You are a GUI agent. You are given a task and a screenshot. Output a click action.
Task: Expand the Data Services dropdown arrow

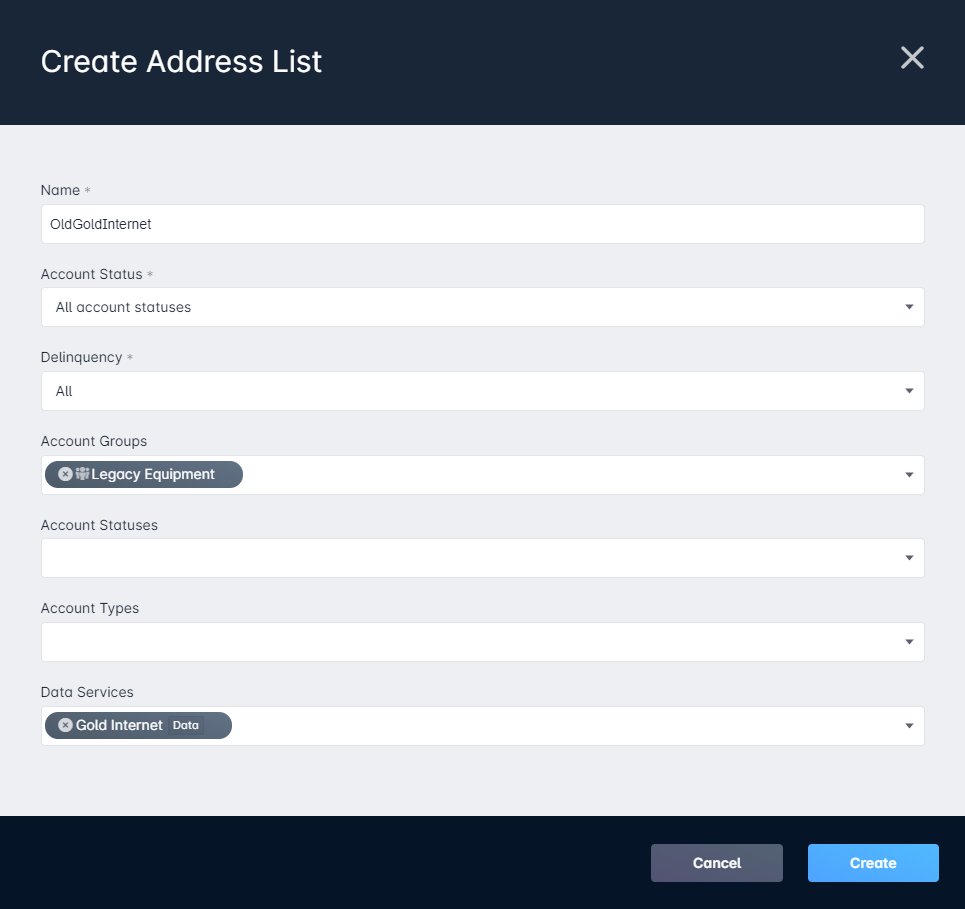pyautogui.click(x=909, y=726)
